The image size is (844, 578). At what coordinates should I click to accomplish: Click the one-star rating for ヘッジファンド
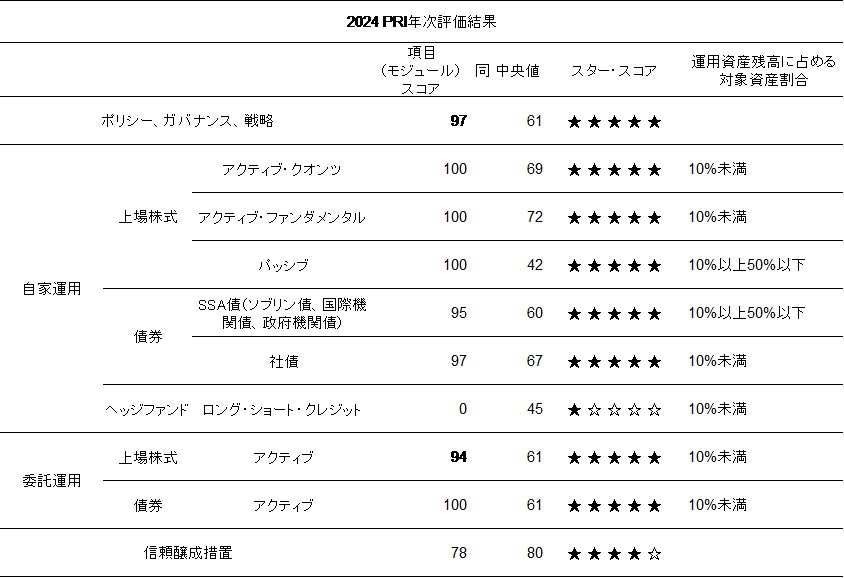(614, 410)
